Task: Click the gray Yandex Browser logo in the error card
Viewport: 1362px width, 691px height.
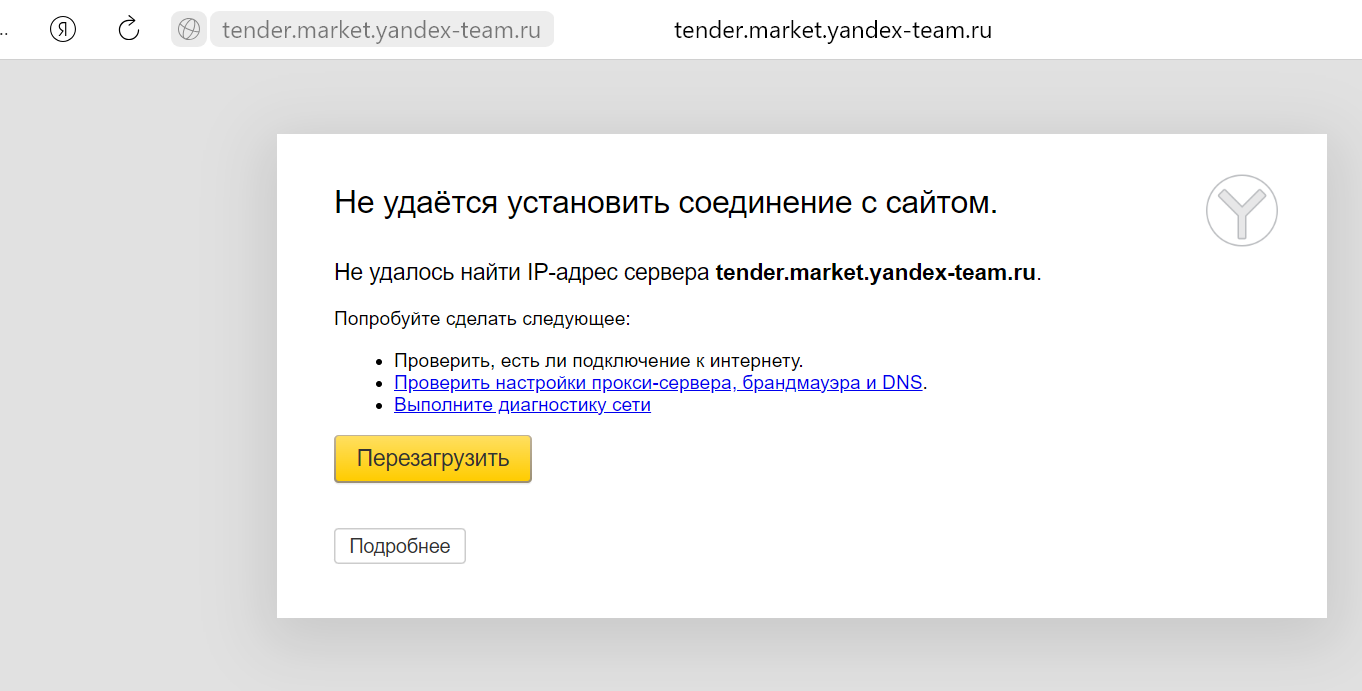Action: [x=1241, y=210]
